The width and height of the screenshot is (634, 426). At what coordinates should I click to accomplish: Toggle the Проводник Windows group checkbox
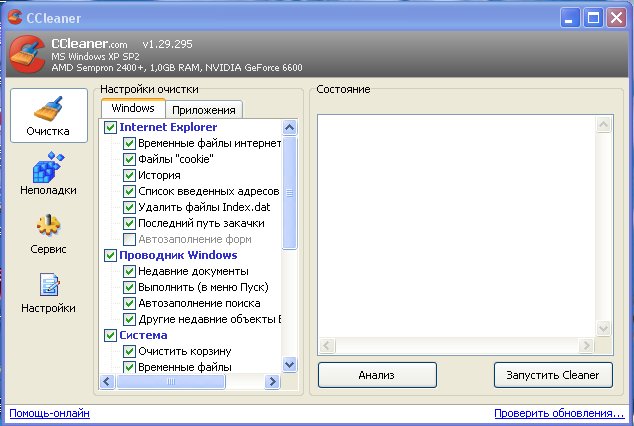[110, 255]
